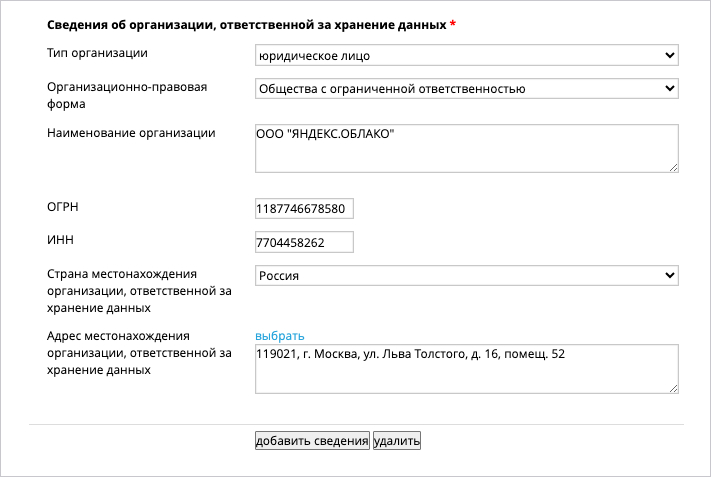Open the country dropdown showing Россия
The width and height of the screenshot is (711, 477).
pyautogui.click(x=467, y=275)
